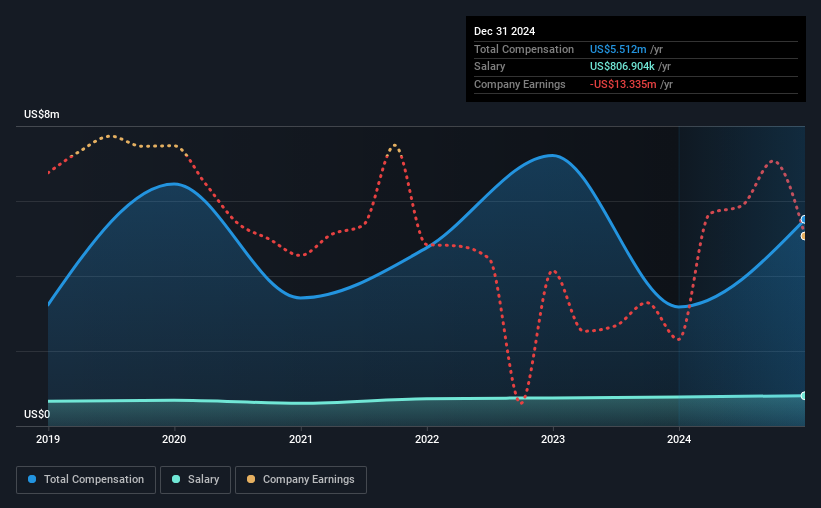Select the 2021 x-axis label
Viewport: 821px width, 508px height.
coord(301,439)
